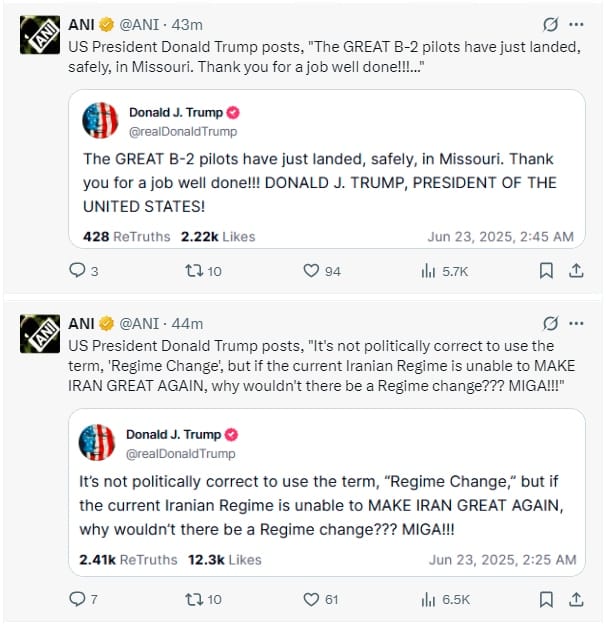
Task: View analytics showing 5.7K views
Action: point(444,271)
